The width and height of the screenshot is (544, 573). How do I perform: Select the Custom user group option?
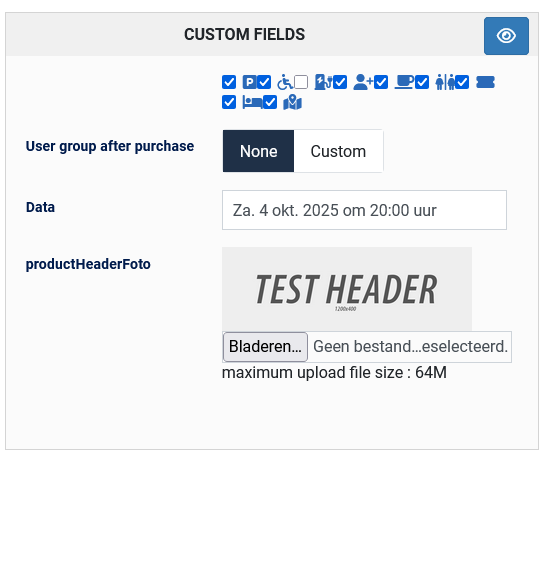(338, 151)
